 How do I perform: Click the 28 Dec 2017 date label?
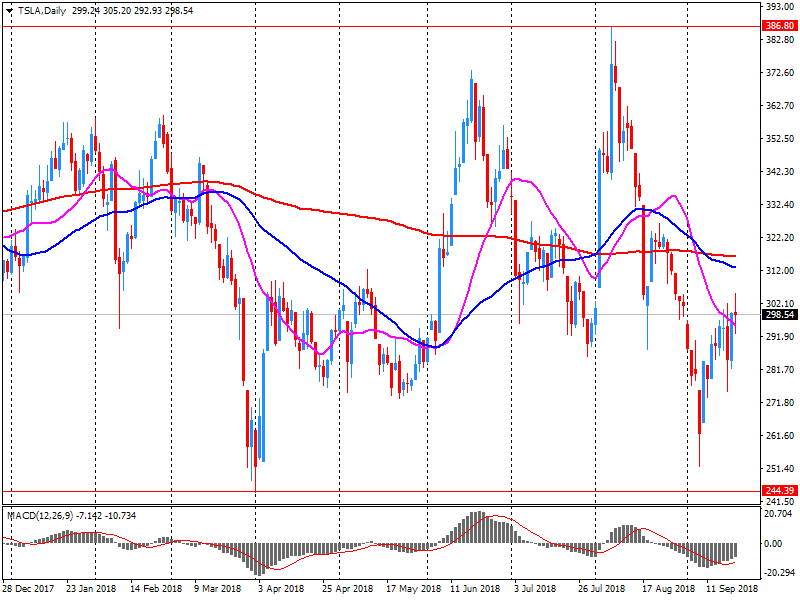click(30, 590)
